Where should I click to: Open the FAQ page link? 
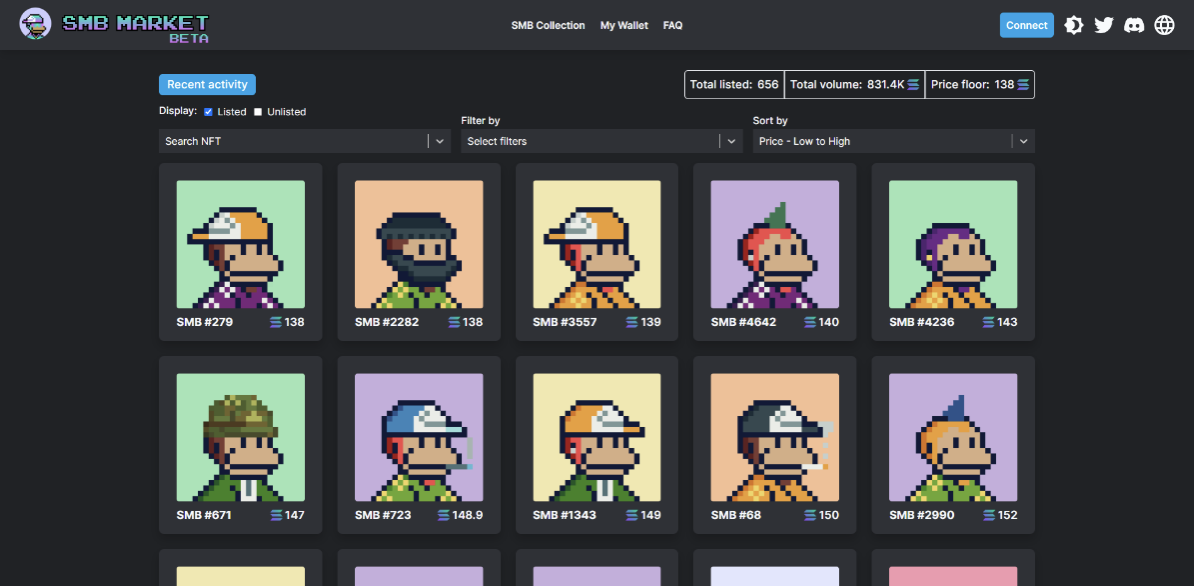(x=673, y=25)
